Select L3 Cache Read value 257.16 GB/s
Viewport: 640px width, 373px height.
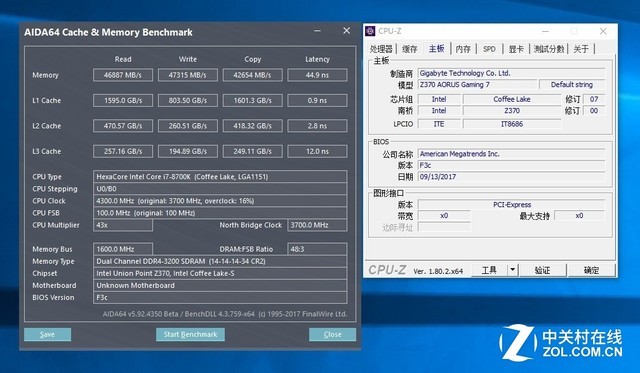123,151
